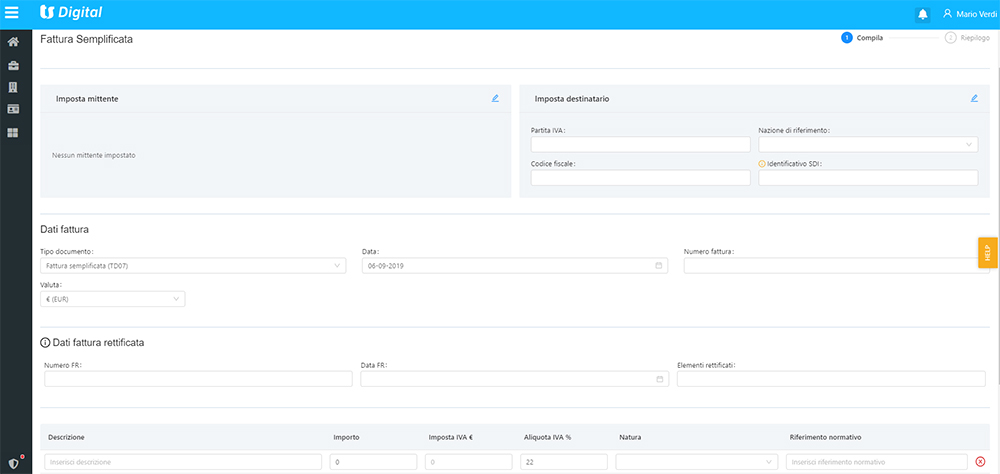Expand Nazione di riferimento dropdown

[867, 145]
